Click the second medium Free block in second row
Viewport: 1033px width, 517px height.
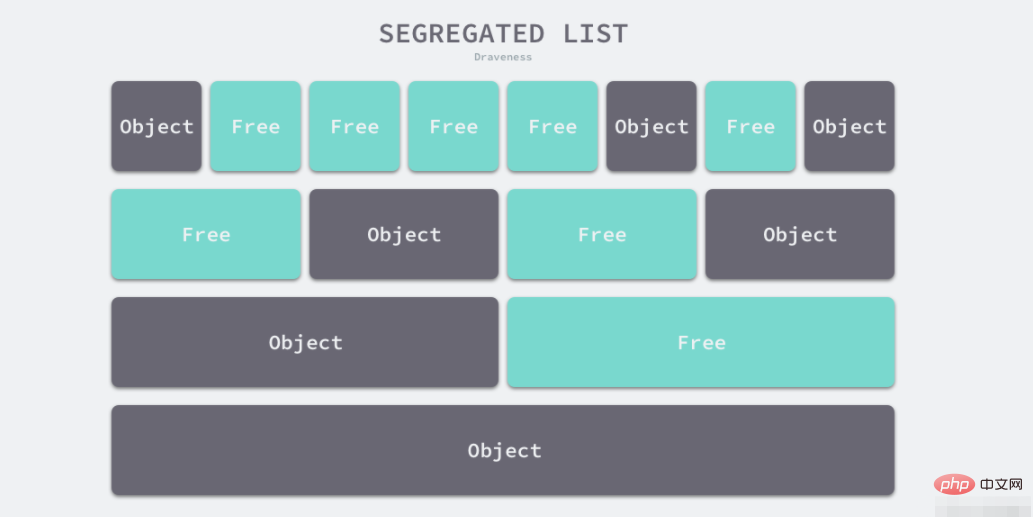tap(602, 234)
